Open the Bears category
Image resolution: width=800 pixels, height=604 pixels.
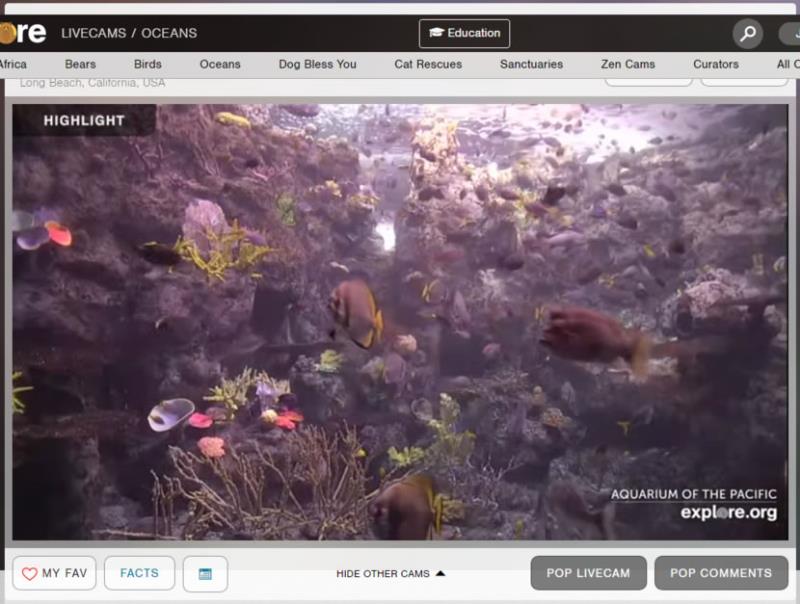click(80, 64)
